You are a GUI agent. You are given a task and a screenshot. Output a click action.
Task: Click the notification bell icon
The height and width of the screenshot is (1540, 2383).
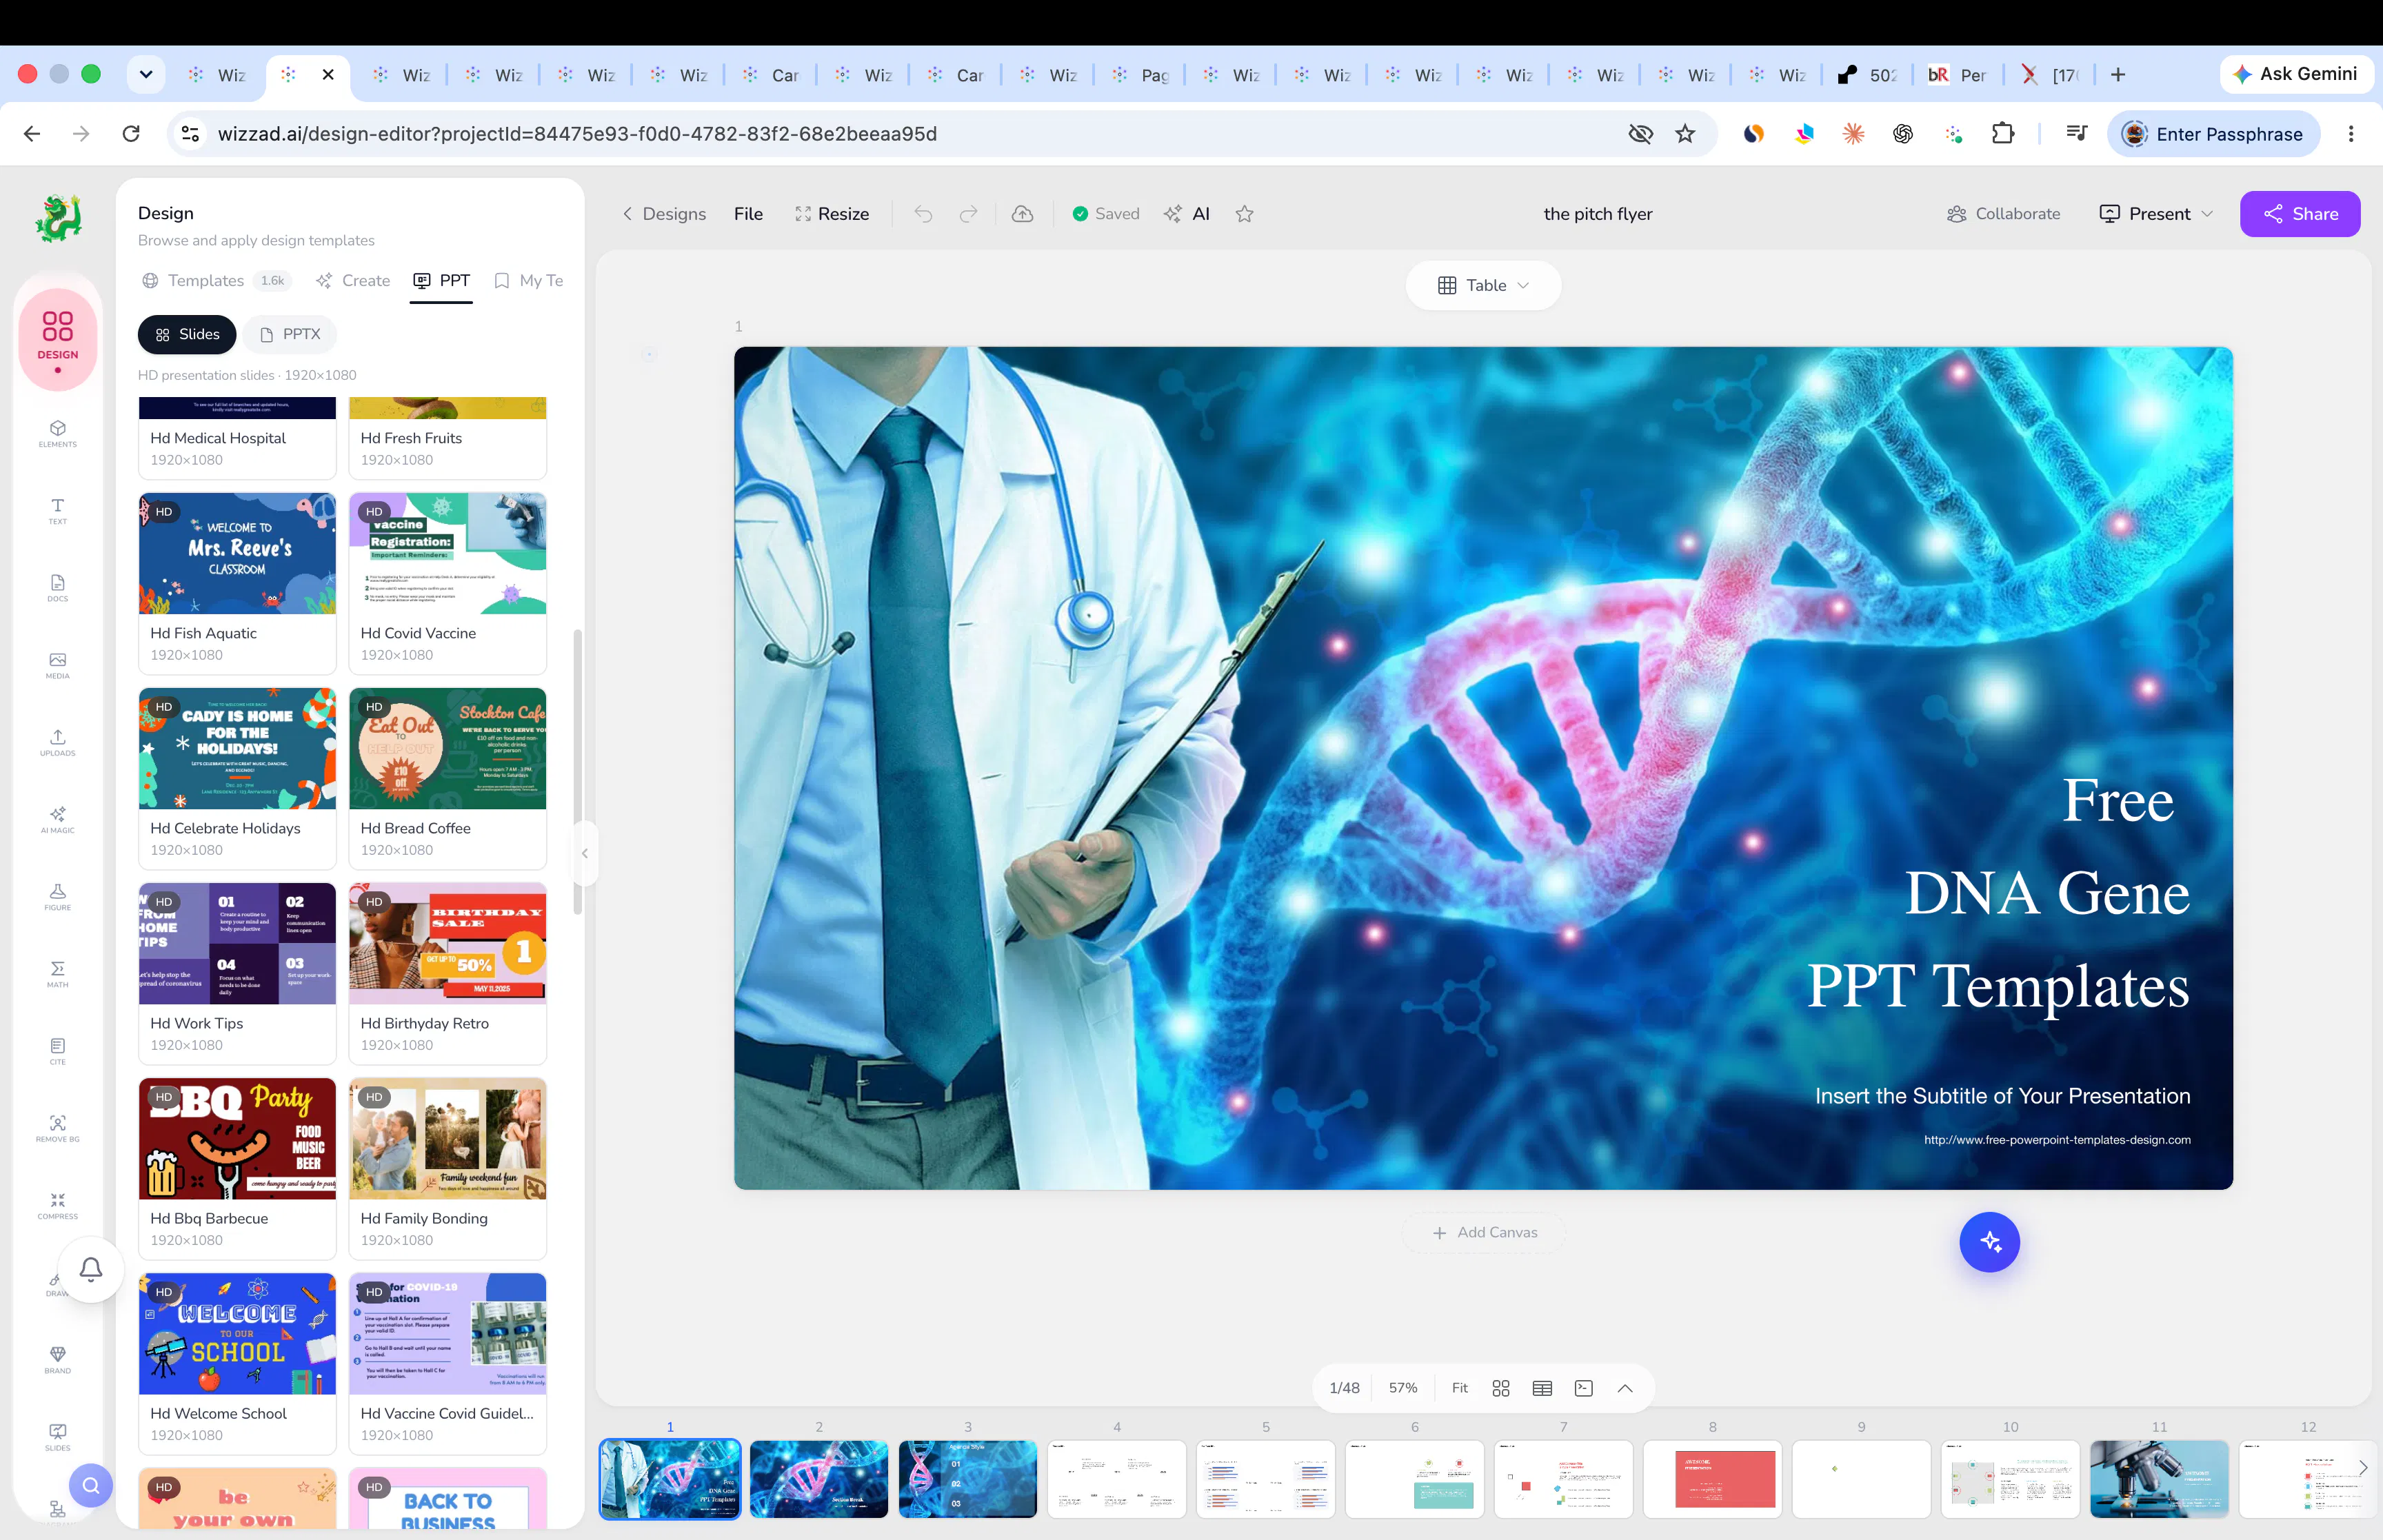point(91,1269)
